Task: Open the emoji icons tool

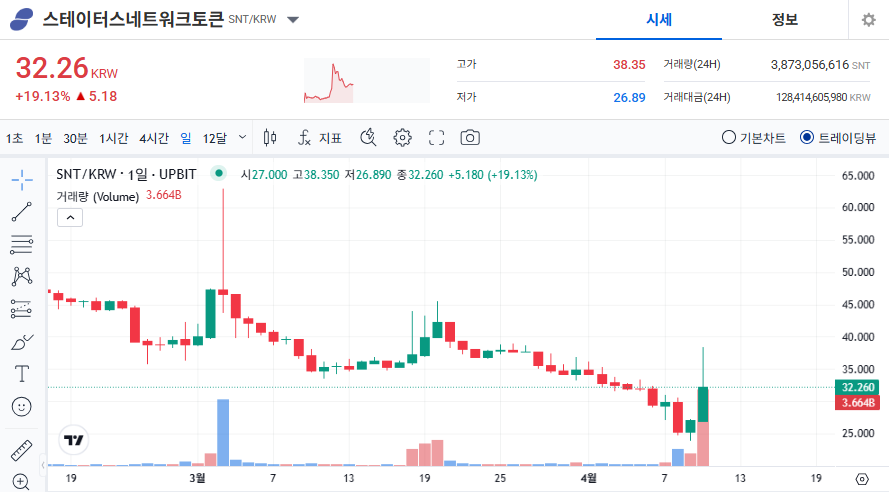Action: (22, 406)
